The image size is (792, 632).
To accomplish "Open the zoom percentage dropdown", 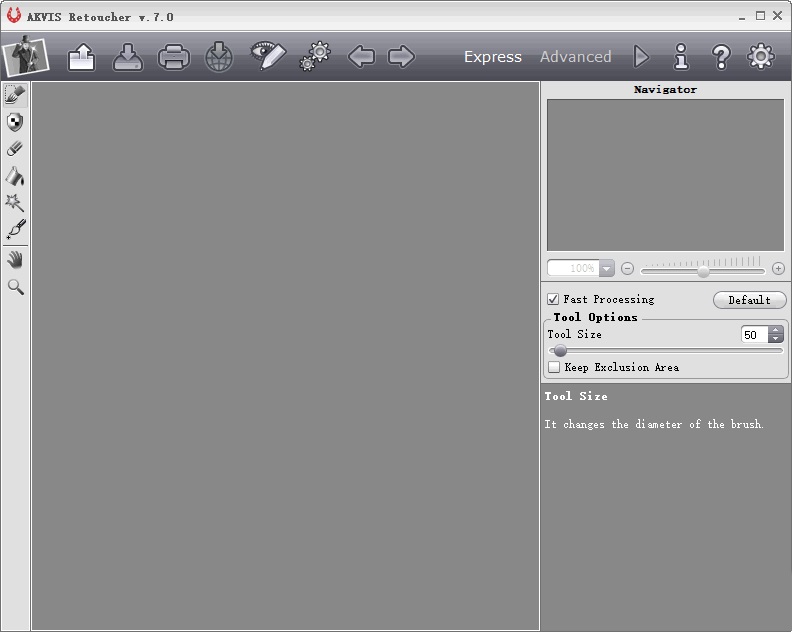I will 607,268.
